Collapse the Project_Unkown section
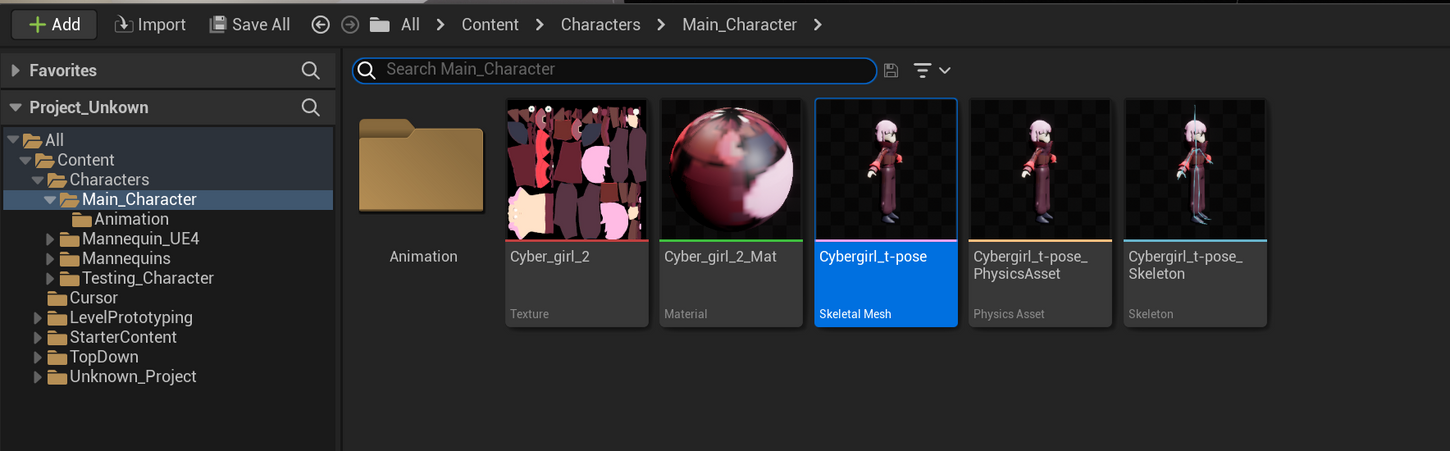1450x451 pixels. pos(15,107)
